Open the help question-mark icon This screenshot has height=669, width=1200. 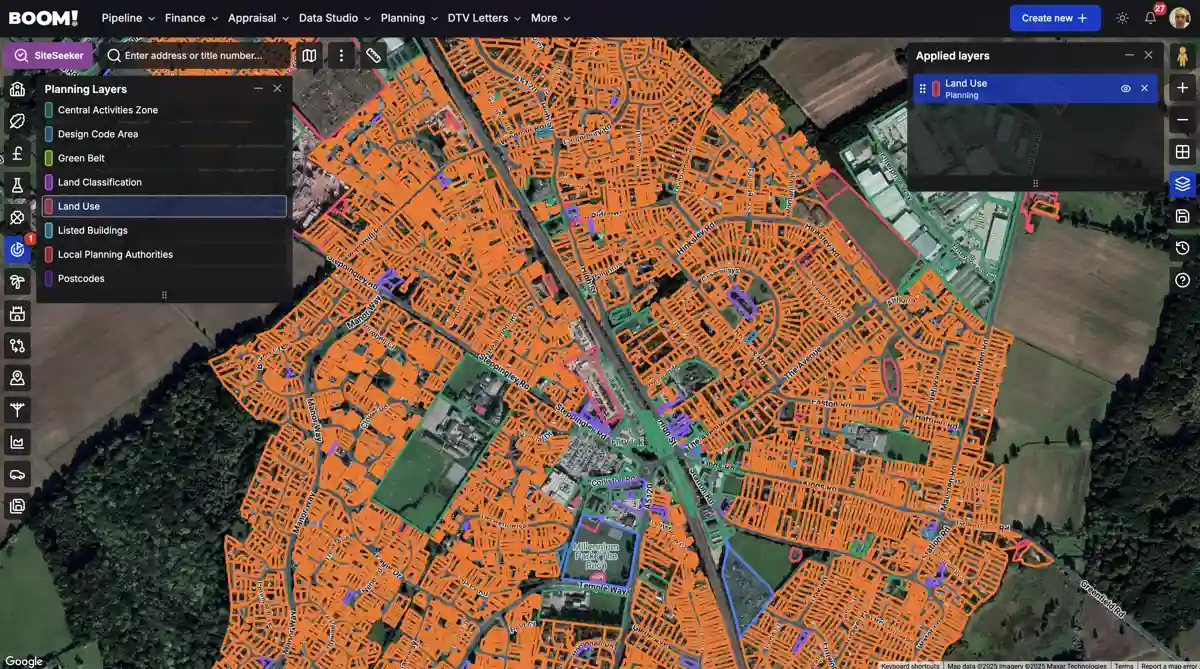(x=1182, y=281)
